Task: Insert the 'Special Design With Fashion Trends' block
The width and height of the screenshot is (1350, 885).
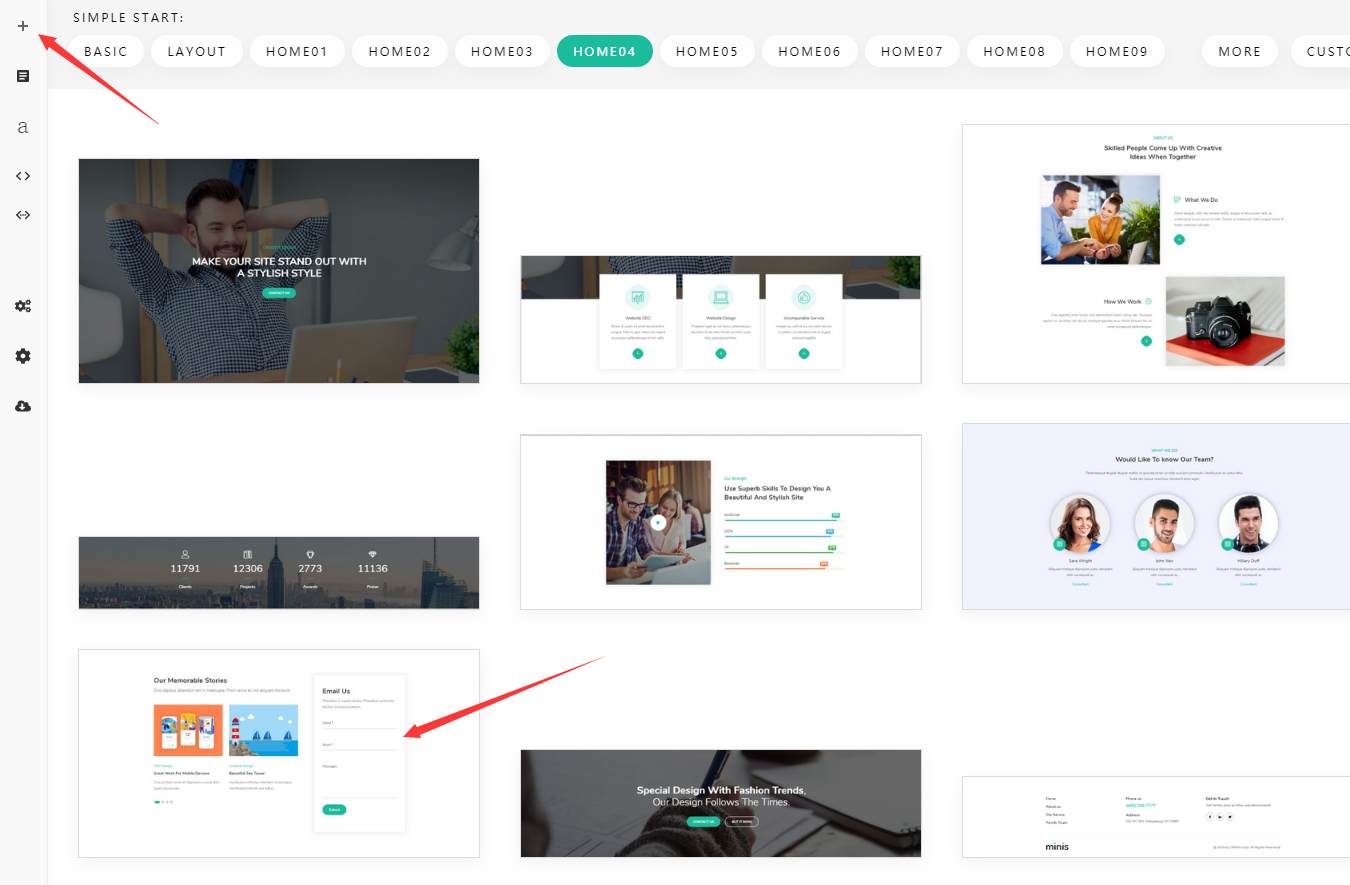Action: click(x=720, y=803)
